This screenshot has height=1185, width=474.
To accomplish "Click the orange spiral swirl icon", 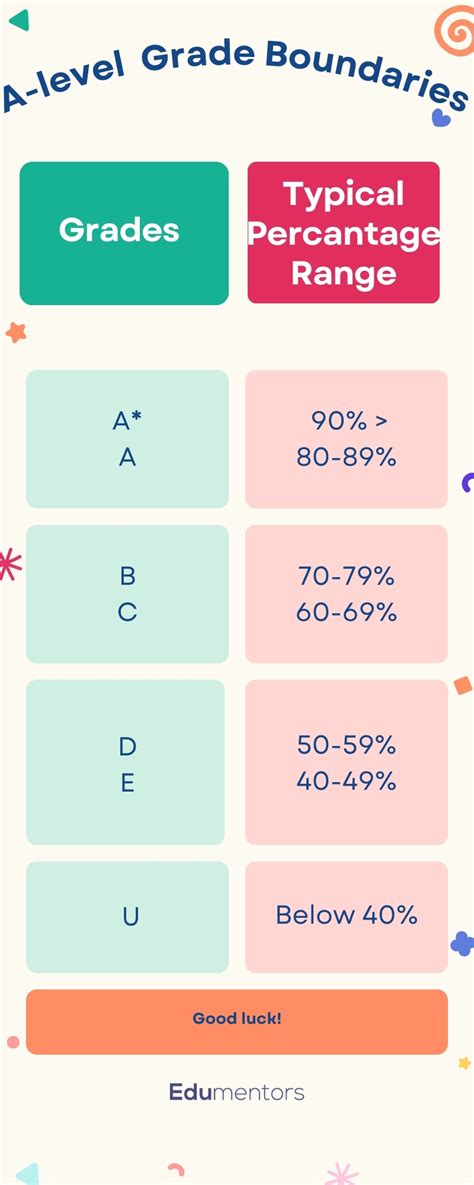I will pyautogui.click(x=456, y=28).
